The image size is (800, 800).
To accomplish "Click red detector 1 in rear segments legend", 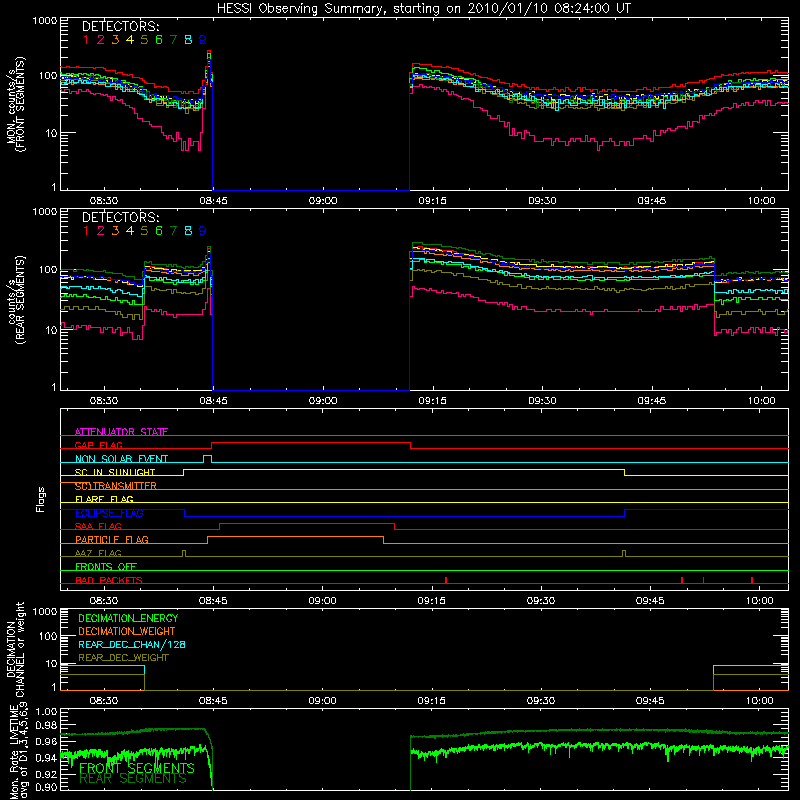I will pyautogui.click(x=86, y=231).
